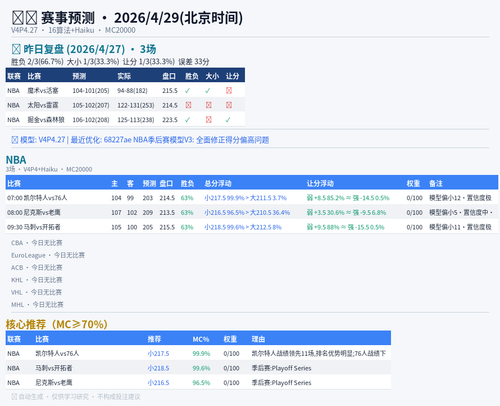The image size is (500, 406).
Task: Click 备注 column header
Action: [436, 184]
